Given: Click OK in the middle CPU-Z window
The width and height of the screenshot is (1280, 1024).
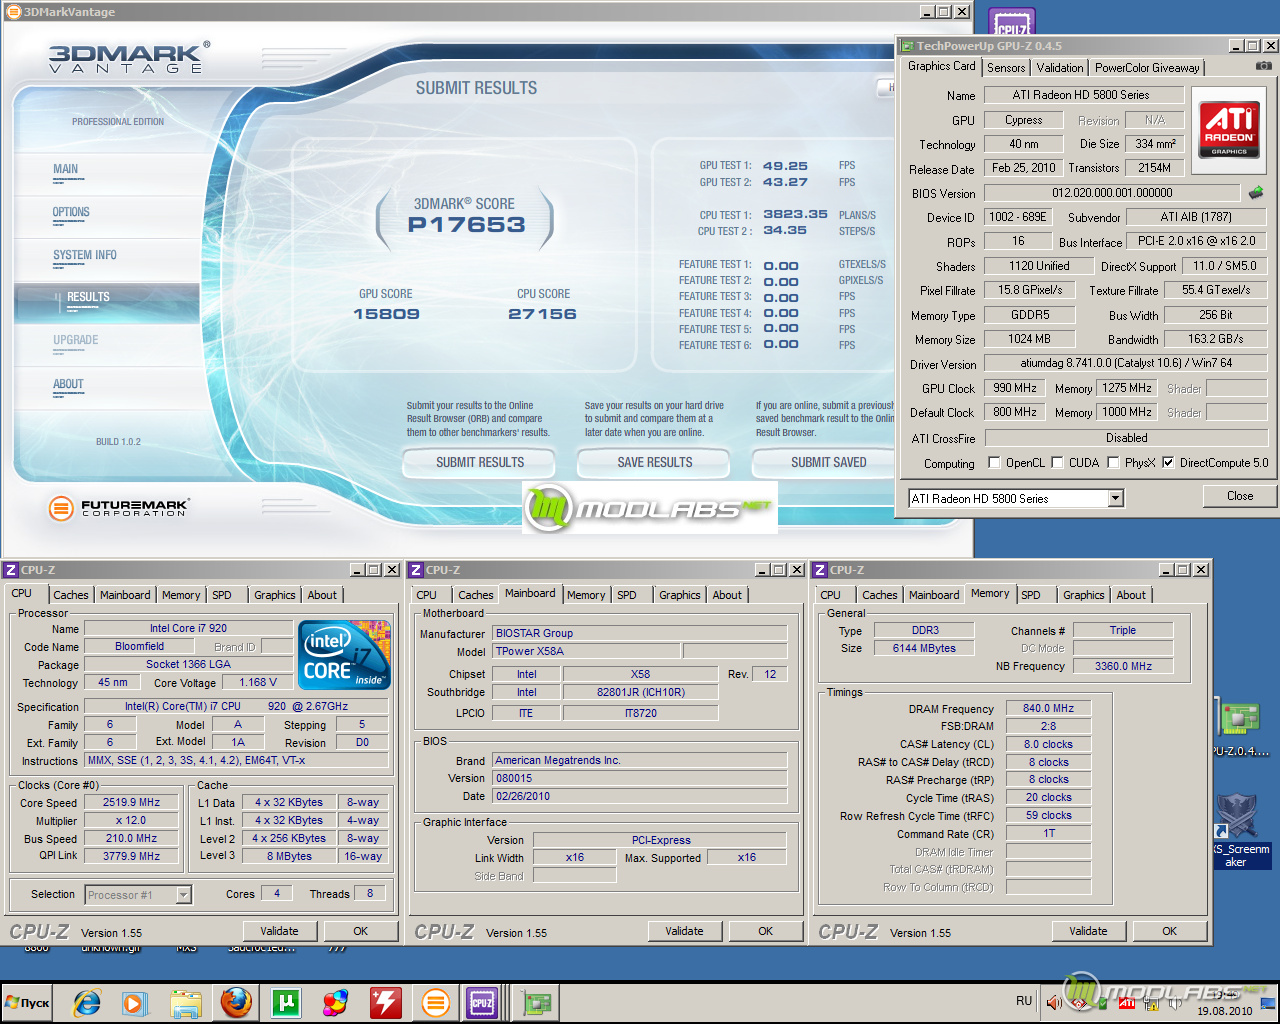Looking at the screenshot, I should coord(765,931).
